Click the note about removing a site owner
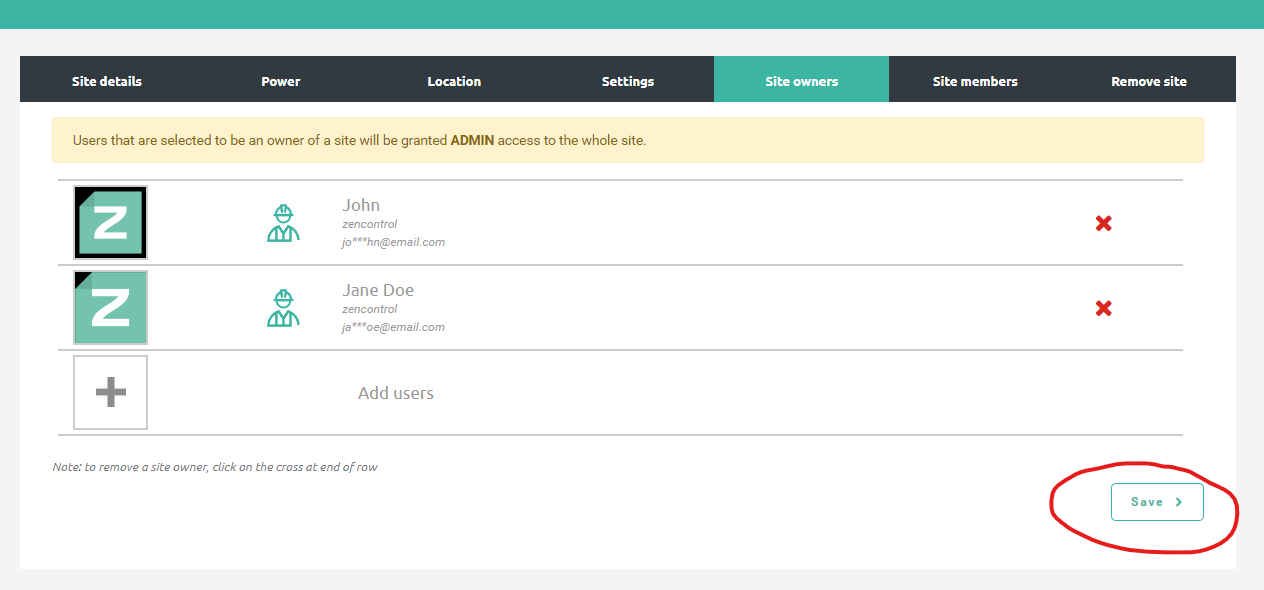 pos(215,467)
